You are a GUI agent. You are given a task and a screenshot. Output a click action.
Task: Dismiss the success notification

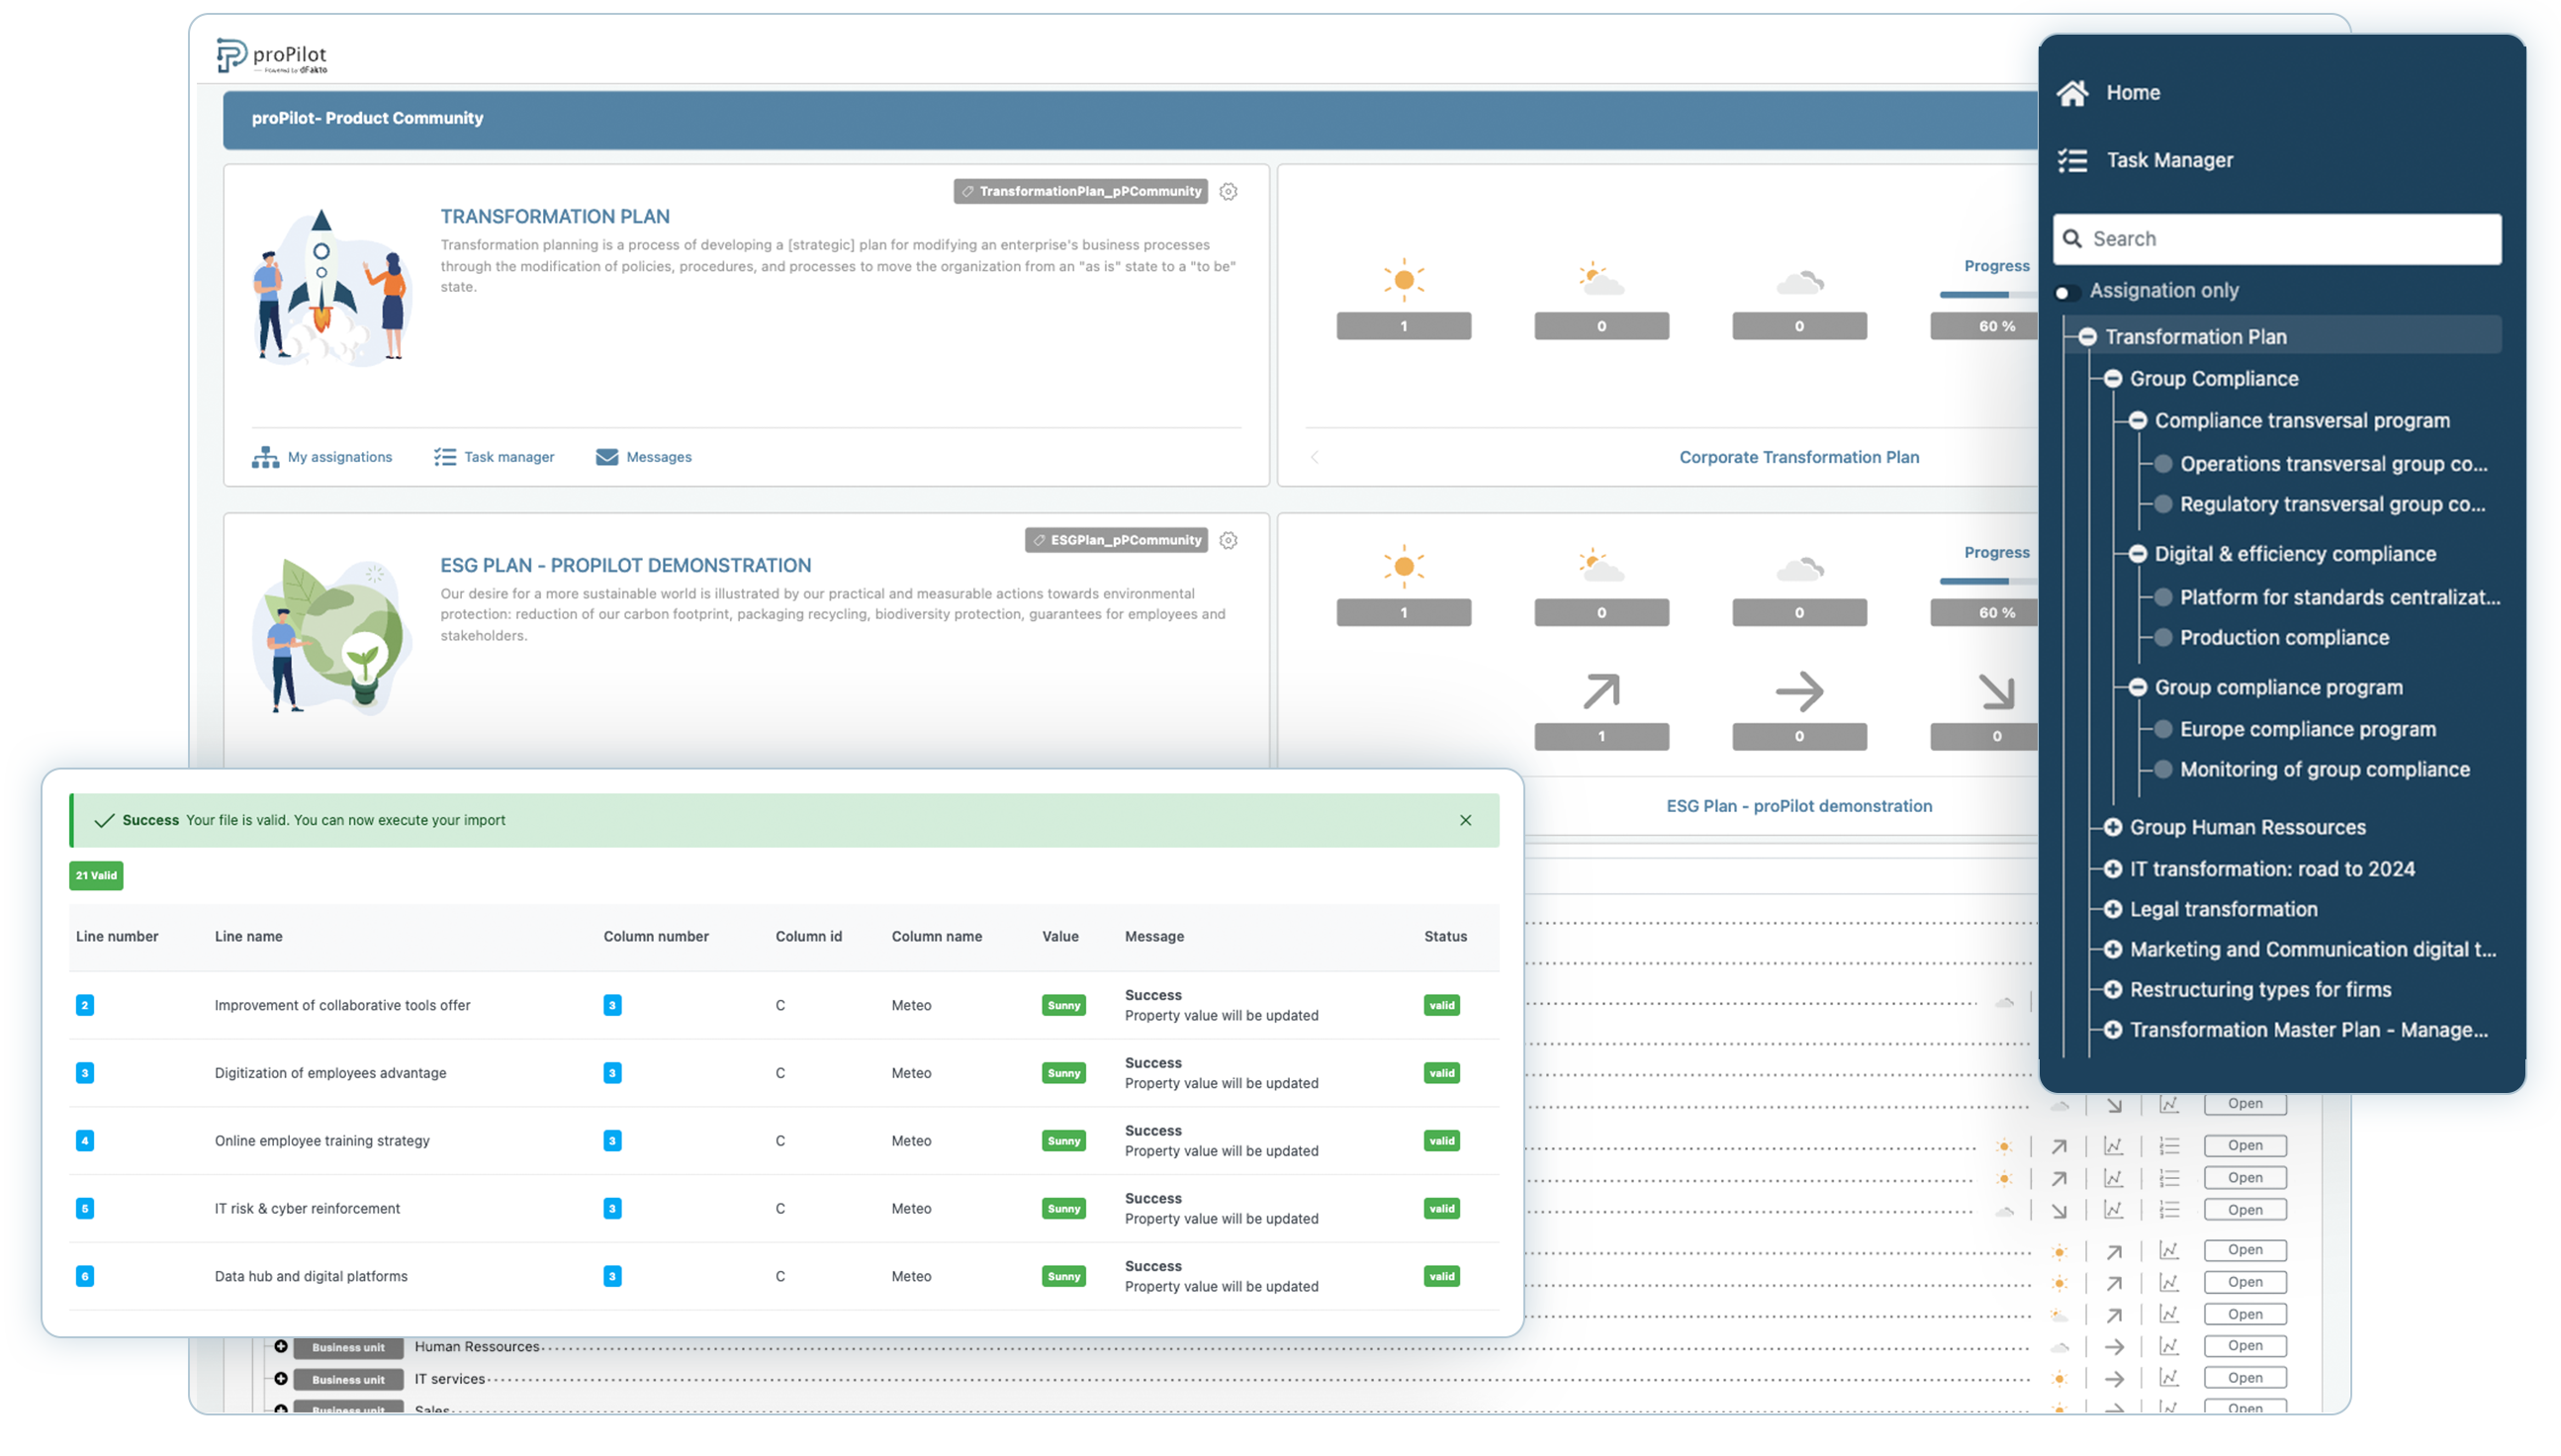(1465, 820)
